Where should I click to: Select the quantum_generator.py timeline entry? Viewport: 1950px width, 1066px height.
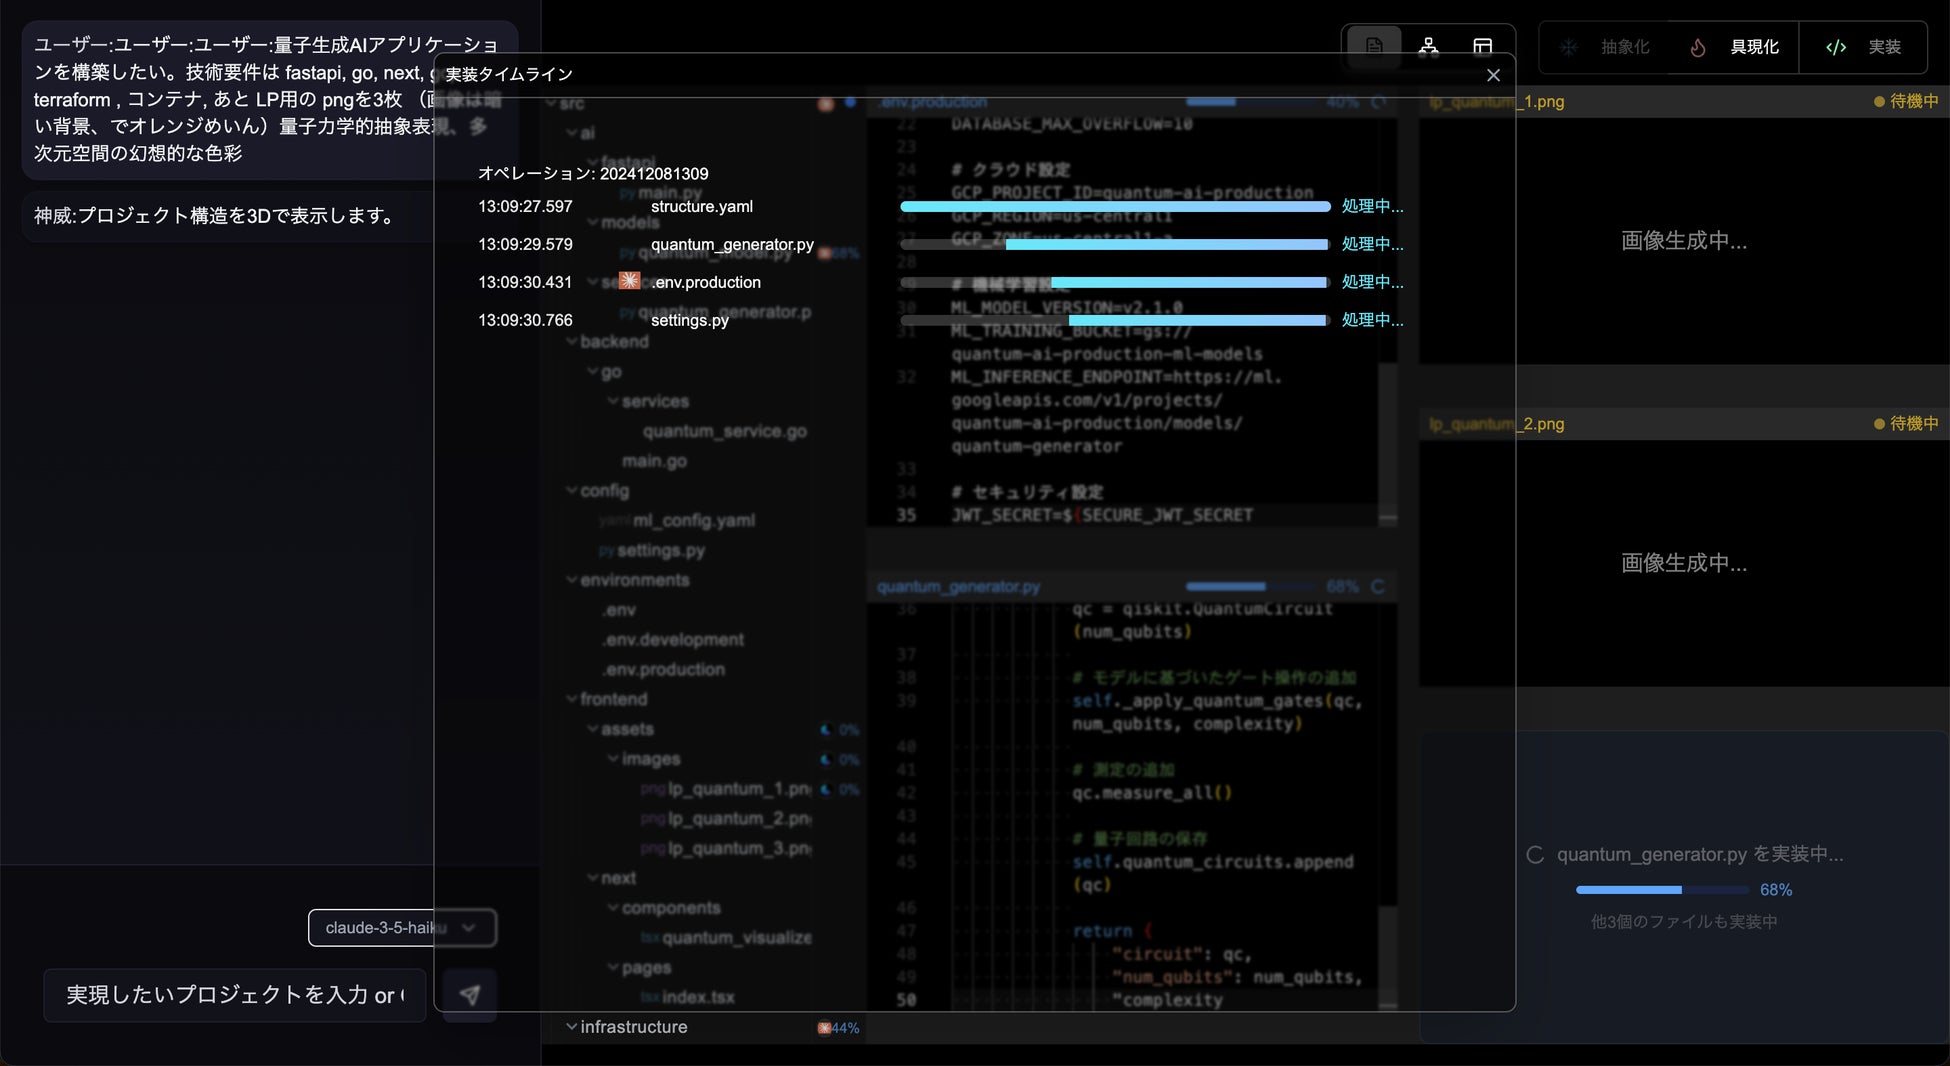pyautogui.click(x=731, y=245)
